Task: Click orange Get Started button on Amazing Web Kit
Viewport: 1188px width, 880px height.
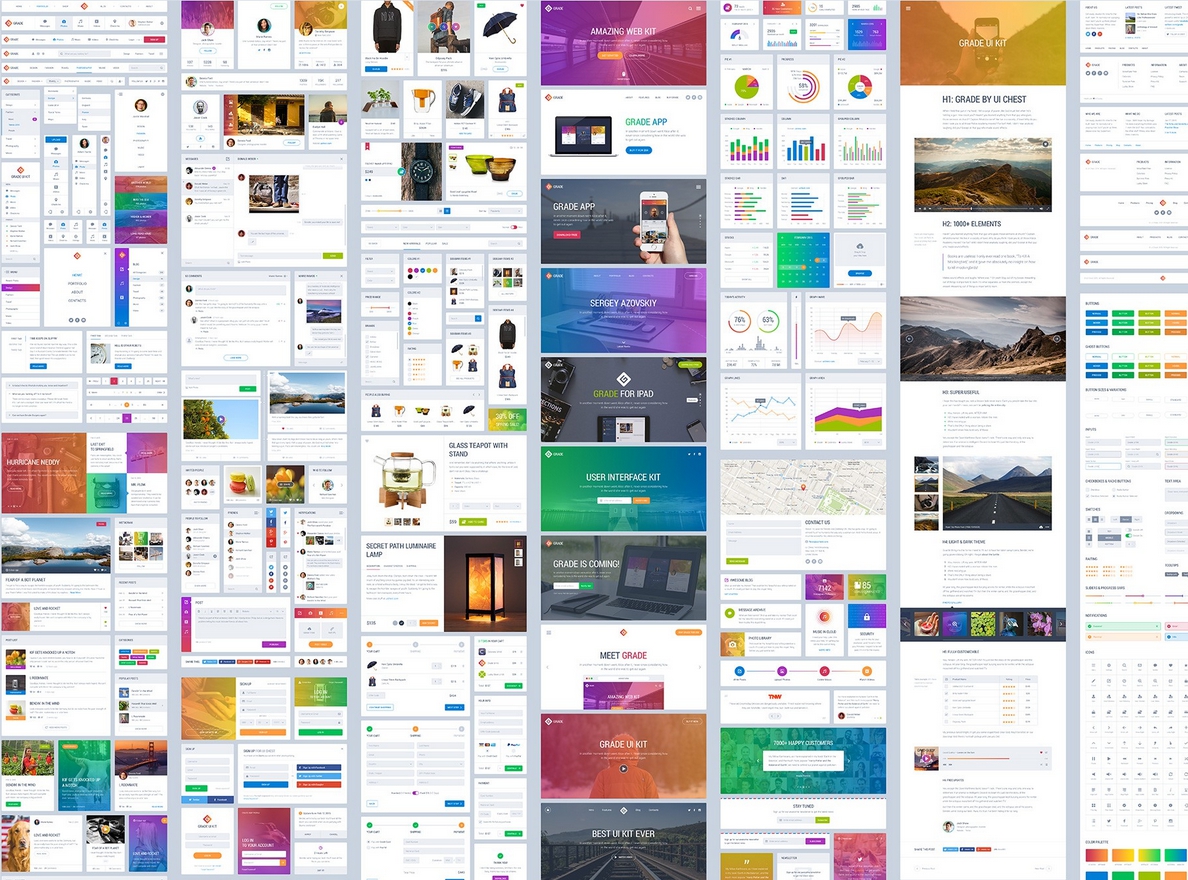Action: click(610, 55)
